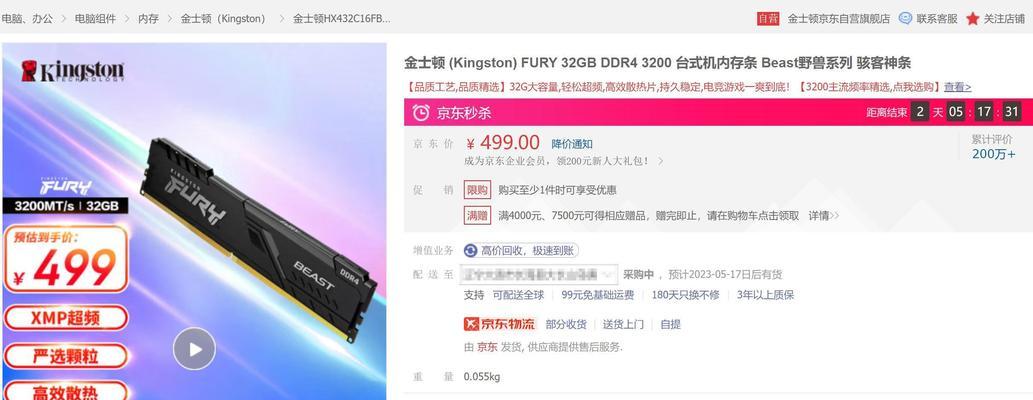Play the product video
The image size is (1033, 400).
tap(194, 349)
